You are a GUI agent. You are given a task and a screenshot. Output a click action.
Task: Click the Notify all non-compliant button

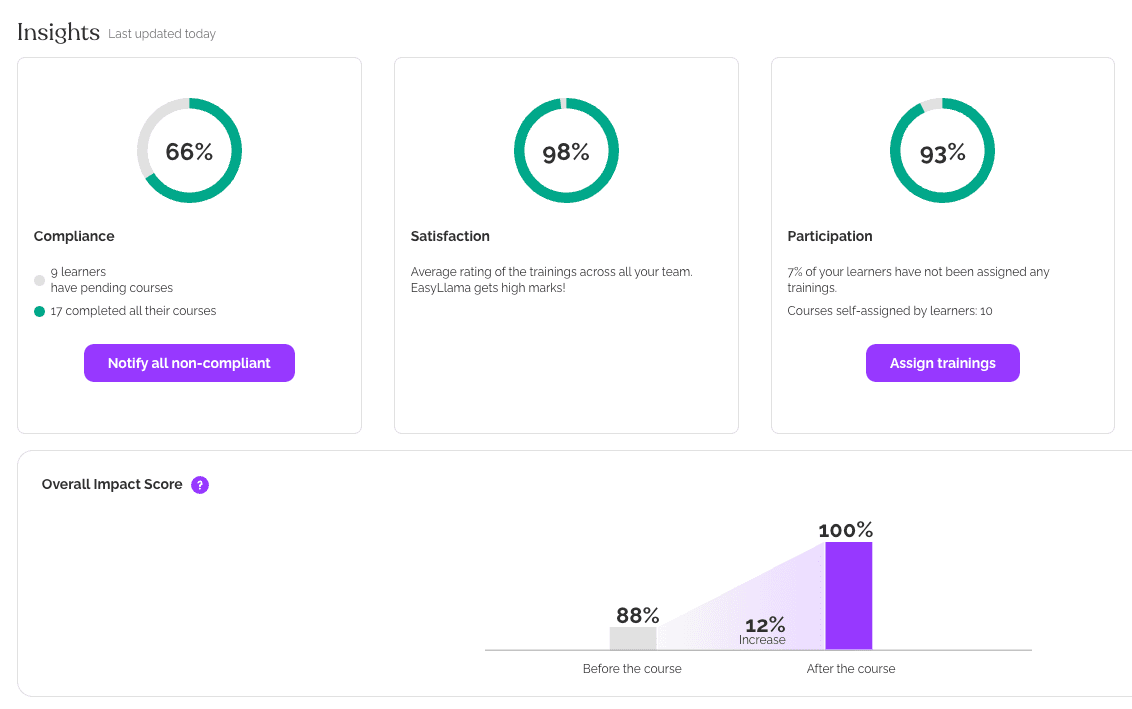pos(189,363)
